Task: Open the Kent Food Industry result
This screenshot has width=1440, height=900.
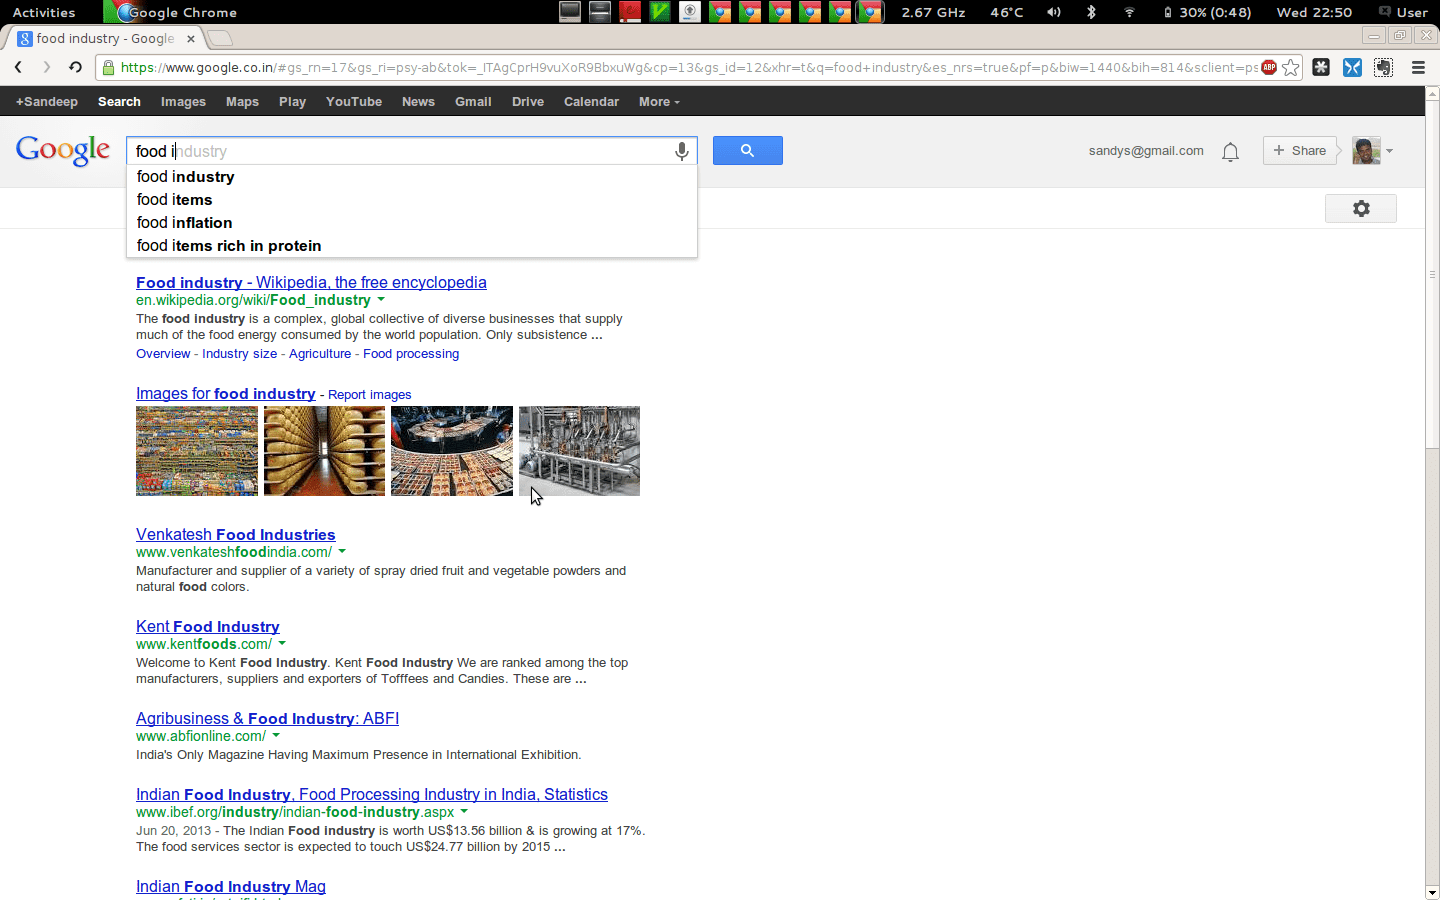Action: pos(208,627)
